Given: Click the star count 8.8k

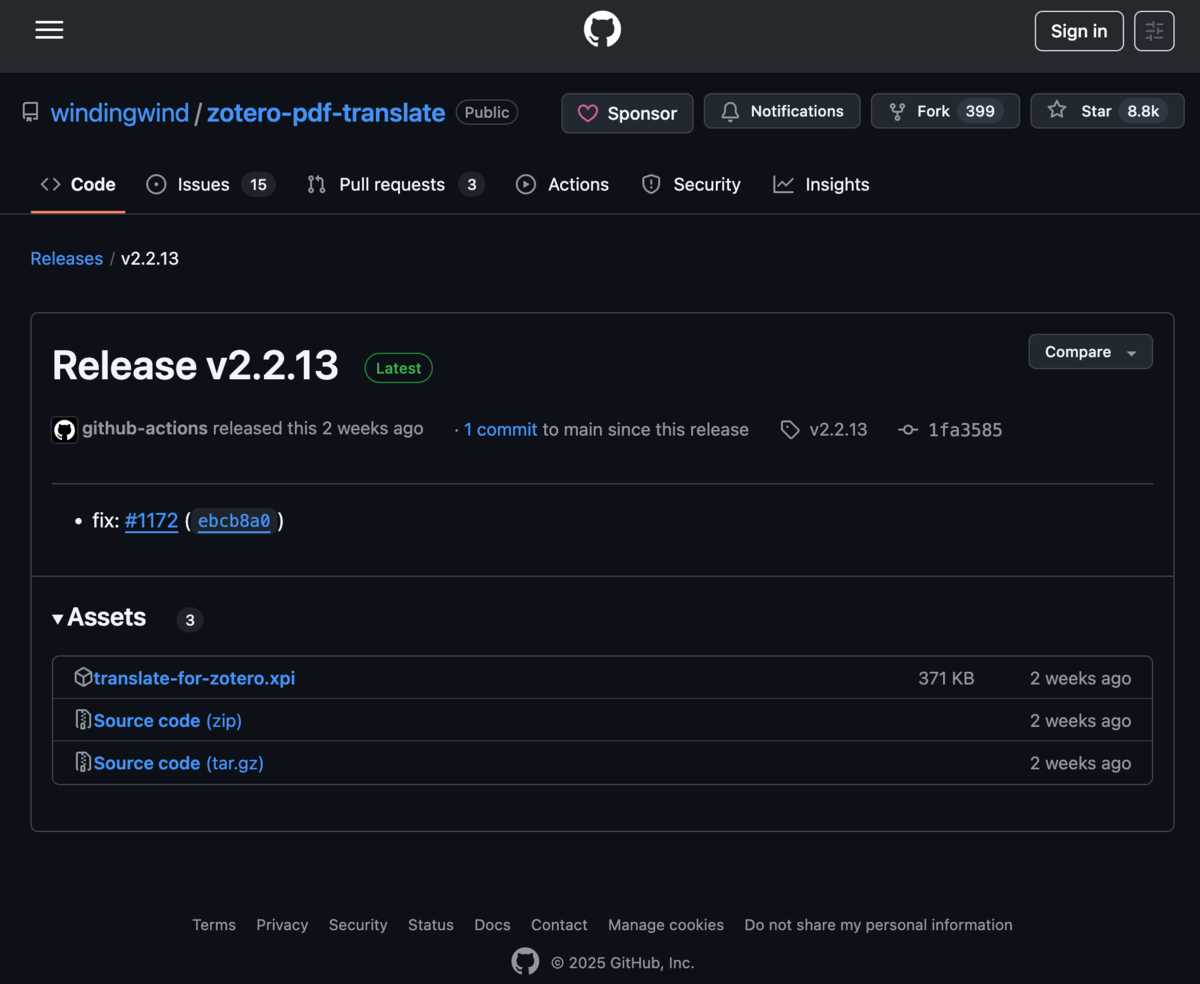Looking at the screenshot, I should click(x=1143, y=111).
